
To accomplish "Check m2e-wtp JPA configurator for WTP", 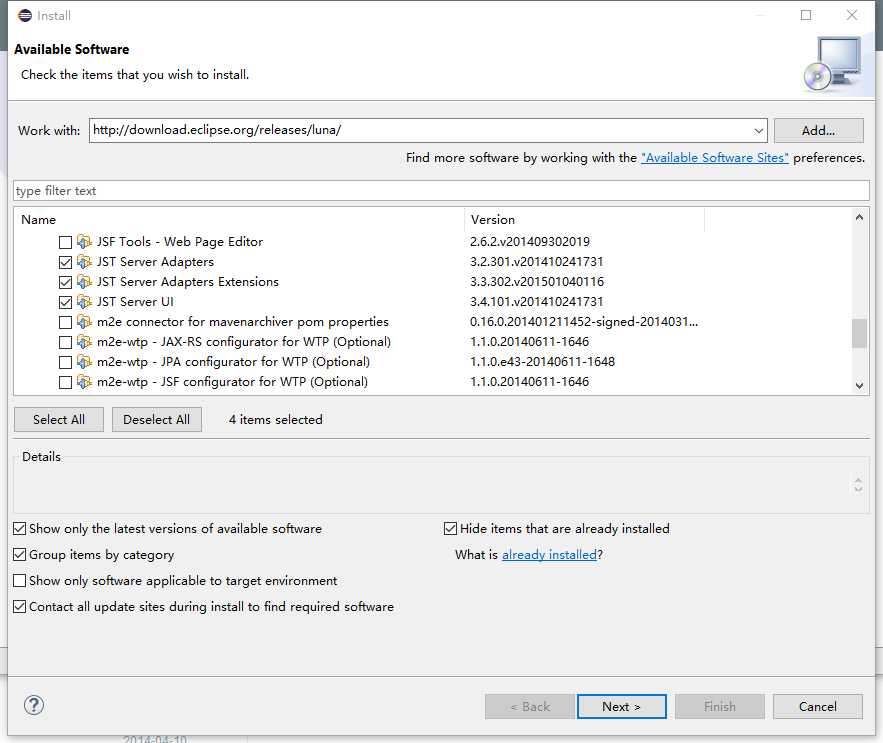I will coord(65,362).
